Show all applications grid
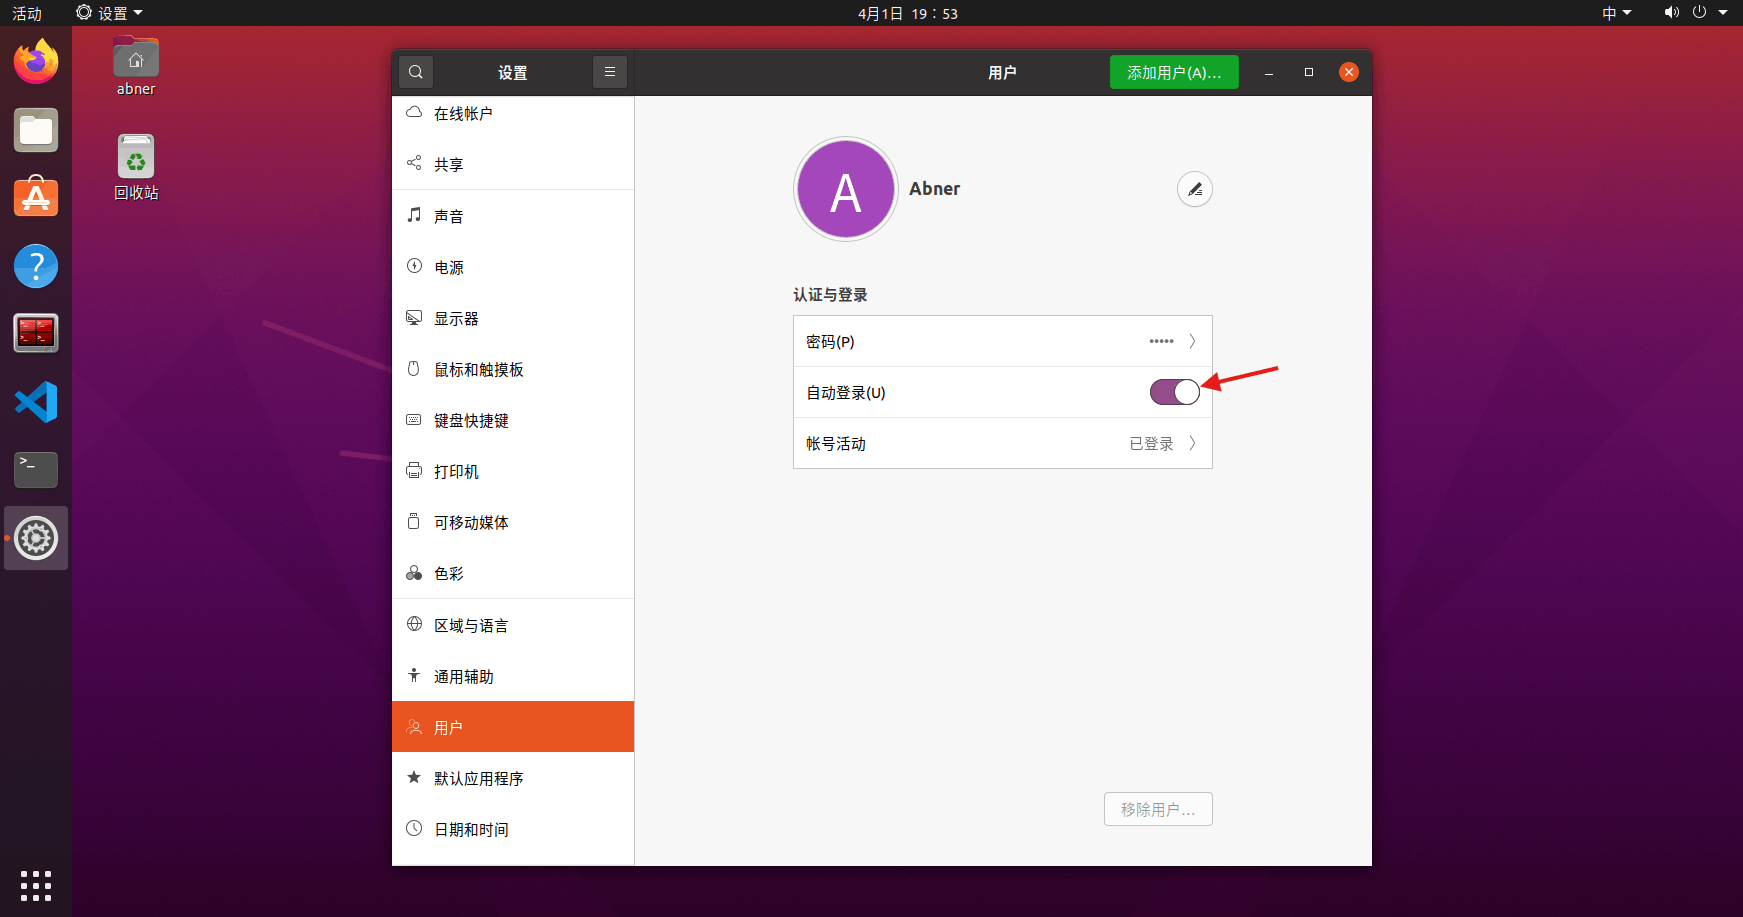Viewport: 1743px width, 917px height. pyautogui.click(x=36, y=885)
